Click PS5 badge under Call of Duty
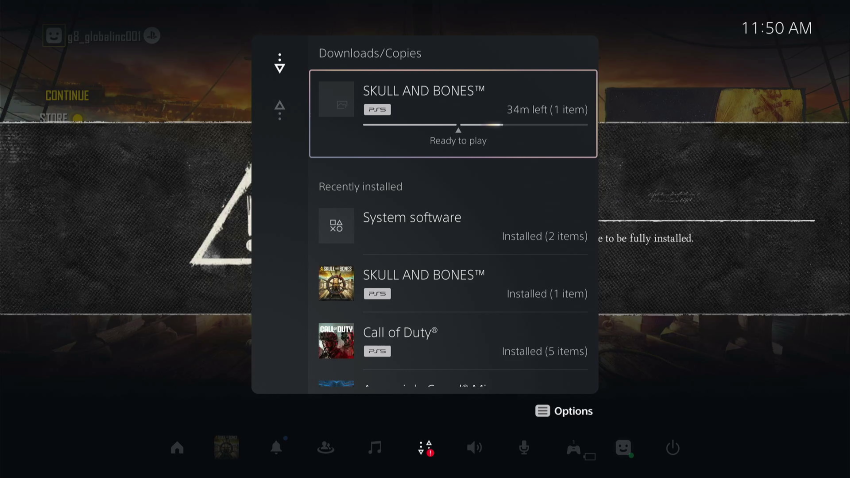Image resolution: width=850 pixels, height=478 pixels. pos(377,351)
